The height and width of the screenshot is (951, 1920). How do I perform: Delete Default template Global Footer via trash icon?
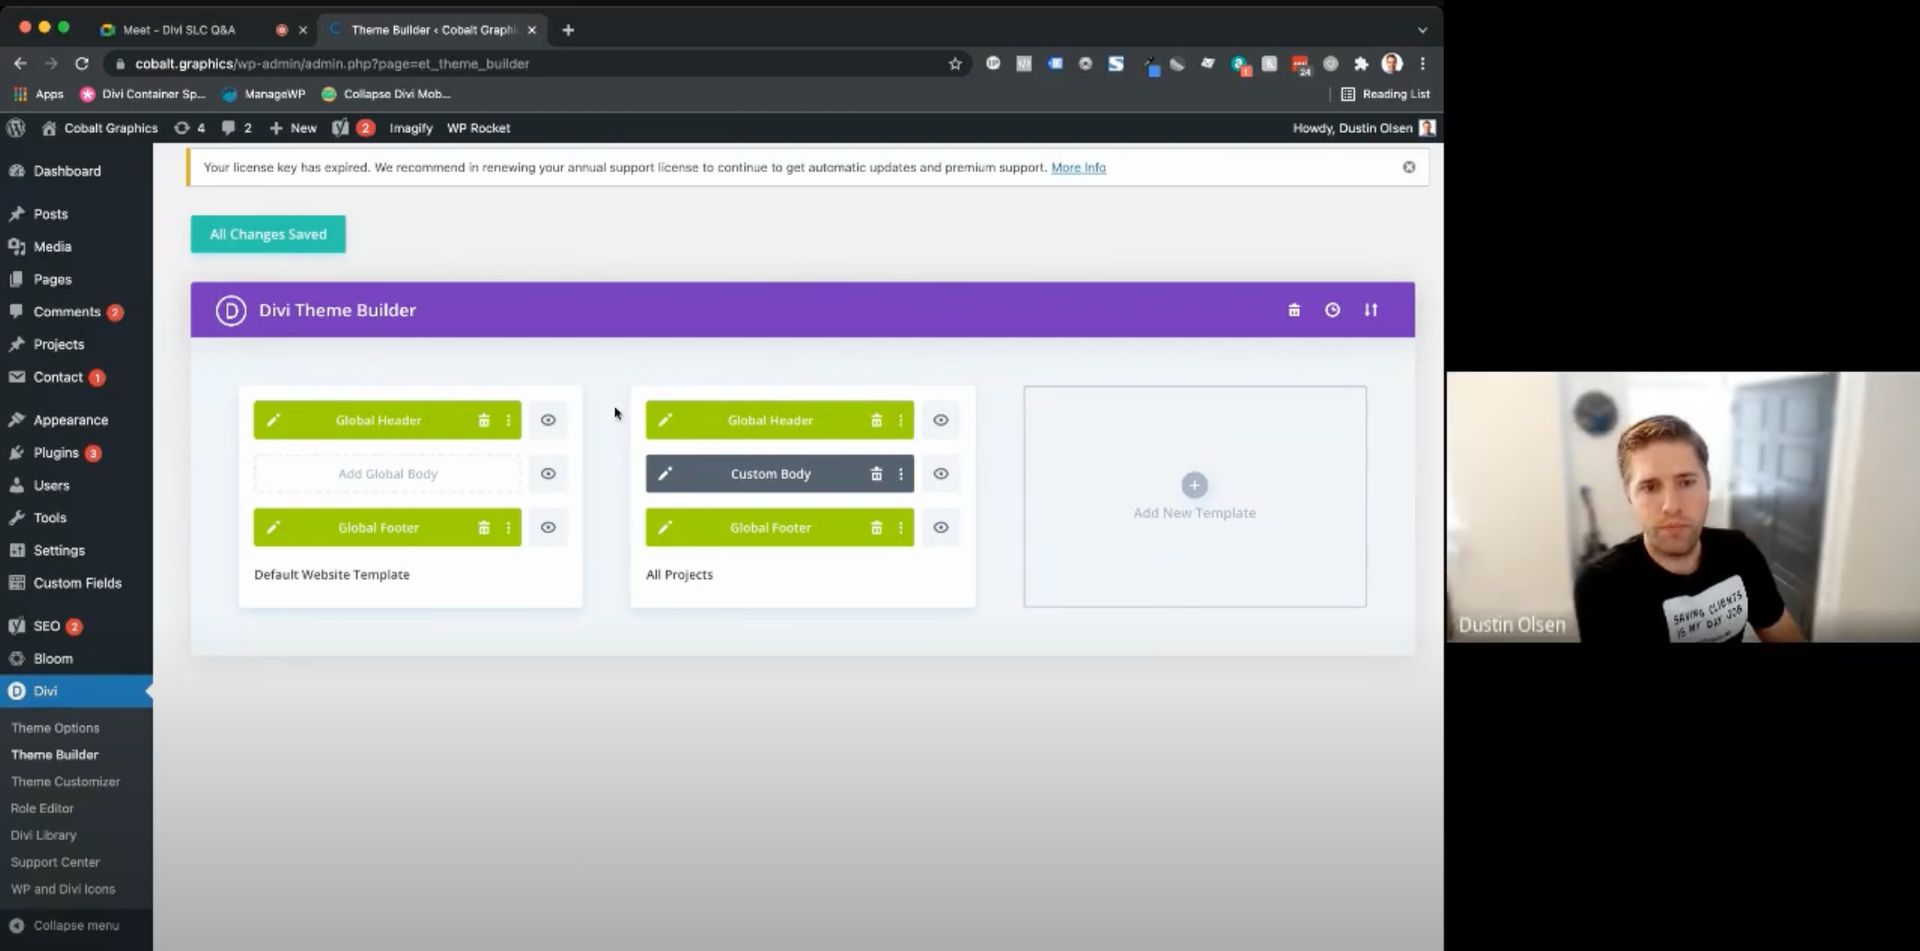tap(484, 528)
